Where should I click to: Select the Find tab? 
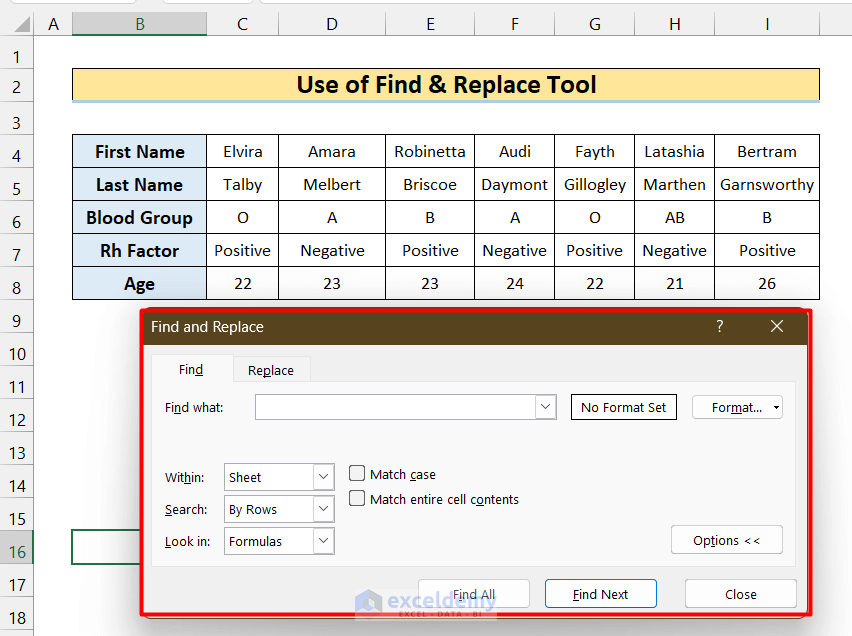[191, 370]
